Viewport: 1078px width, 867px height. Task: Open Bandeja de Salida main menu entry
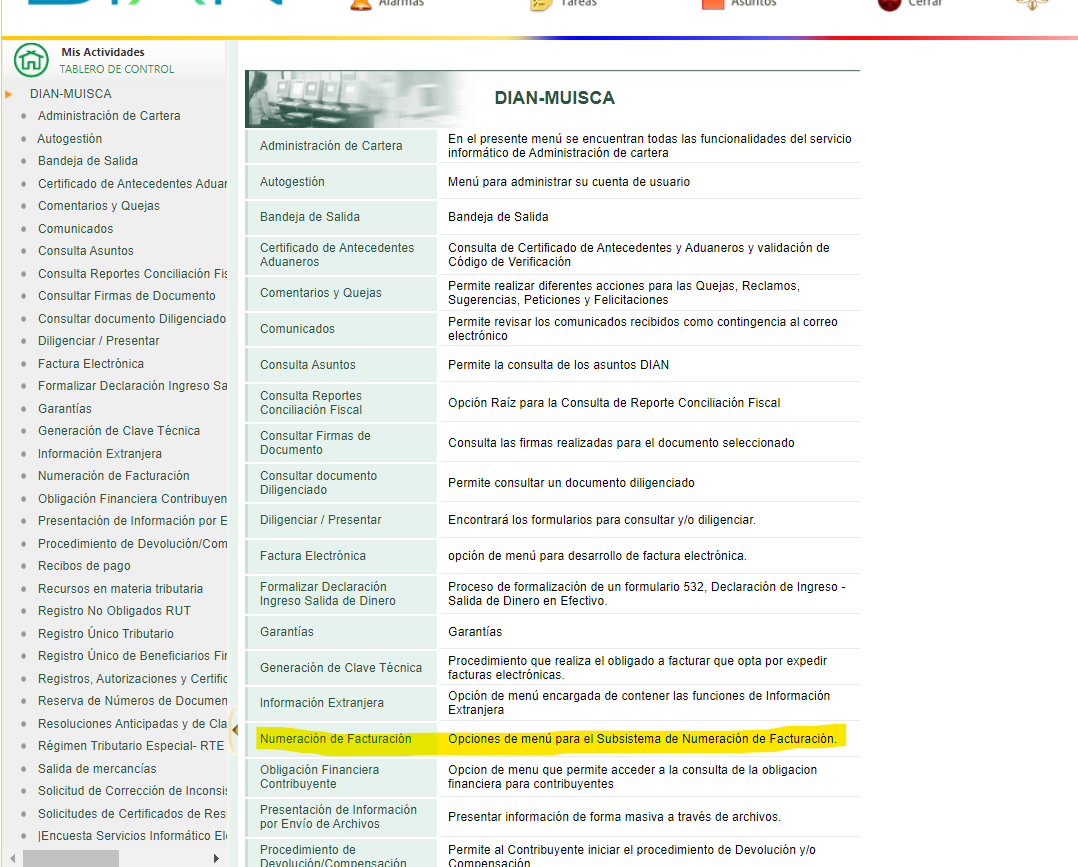click(309, 217)
